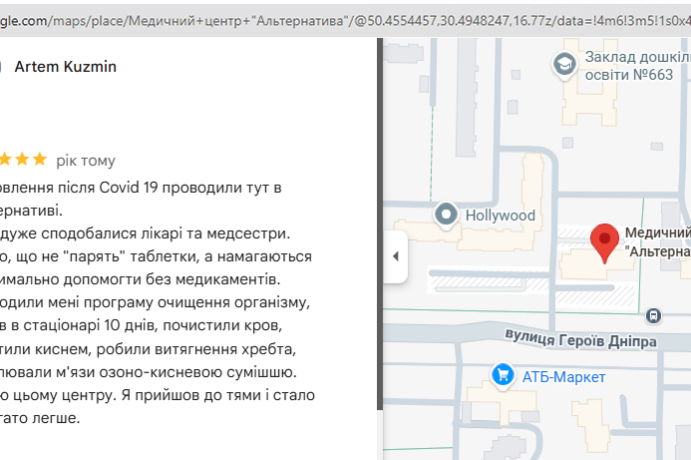Click the red Альтернатива location marker
This screenshot has height=460, width=691.
click(x=603, y=240)
